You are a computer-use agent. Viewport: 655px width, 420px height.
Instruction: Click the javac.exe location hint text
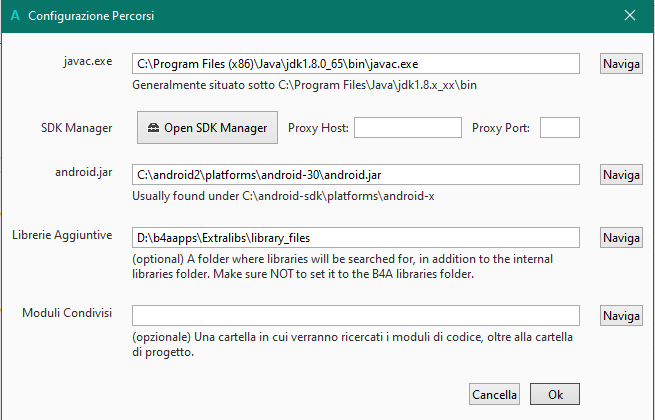point(311,85)
